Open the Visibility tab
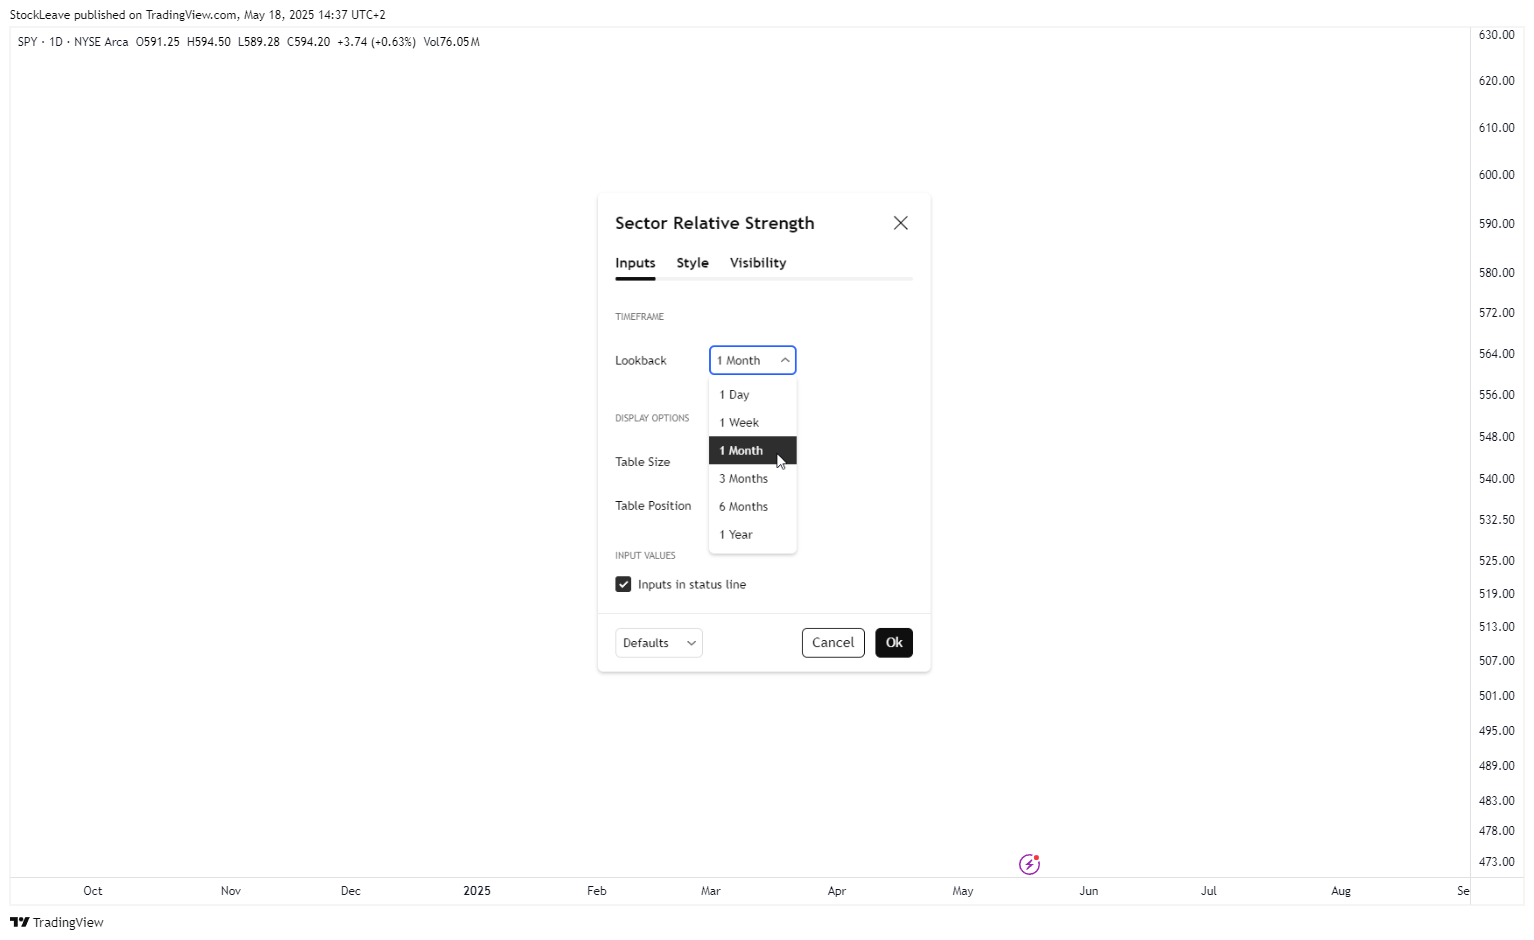This screenshot has width=1534, height=940. 758,263
